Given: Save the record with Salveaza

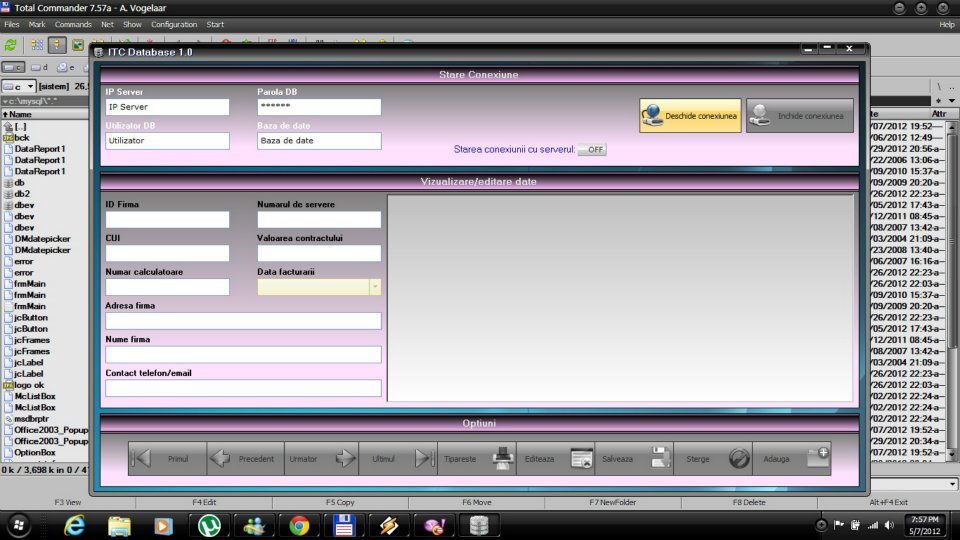Looking at the screenshot, I should (x=634, y=458).
